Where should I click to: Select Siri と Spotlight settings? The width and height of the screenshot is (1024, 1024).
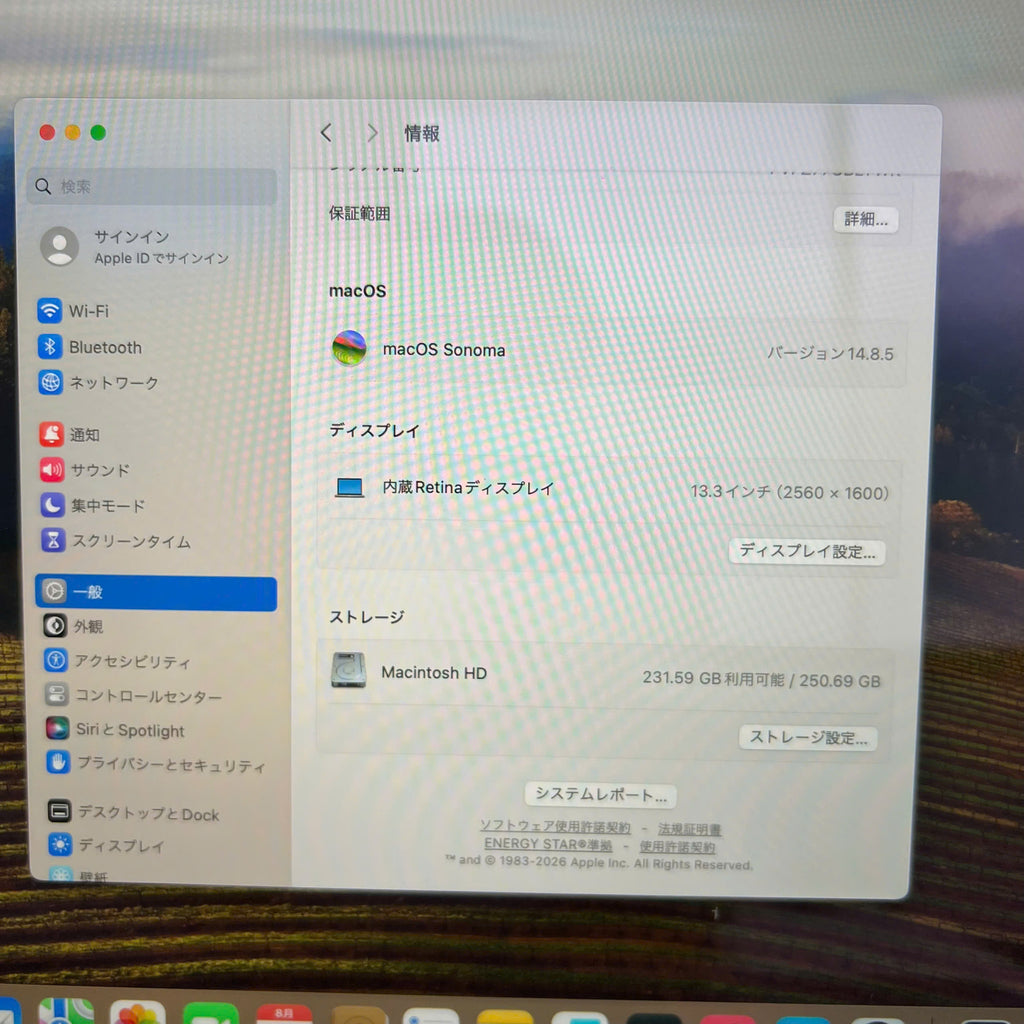(x=116, y=729)
